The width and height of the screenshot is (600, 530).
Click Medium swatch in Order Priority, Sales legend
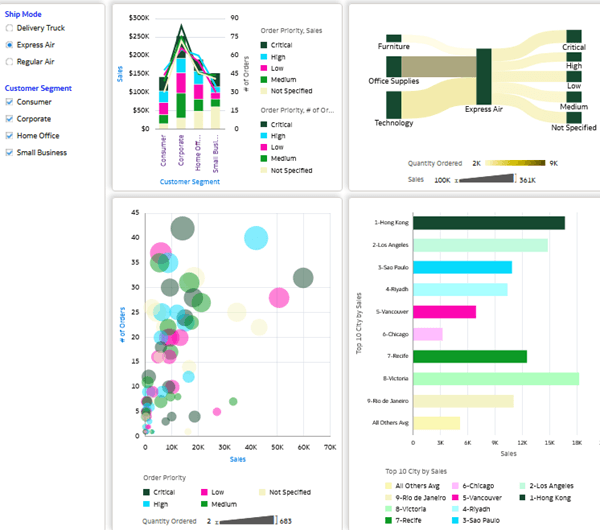coord(264,80)
